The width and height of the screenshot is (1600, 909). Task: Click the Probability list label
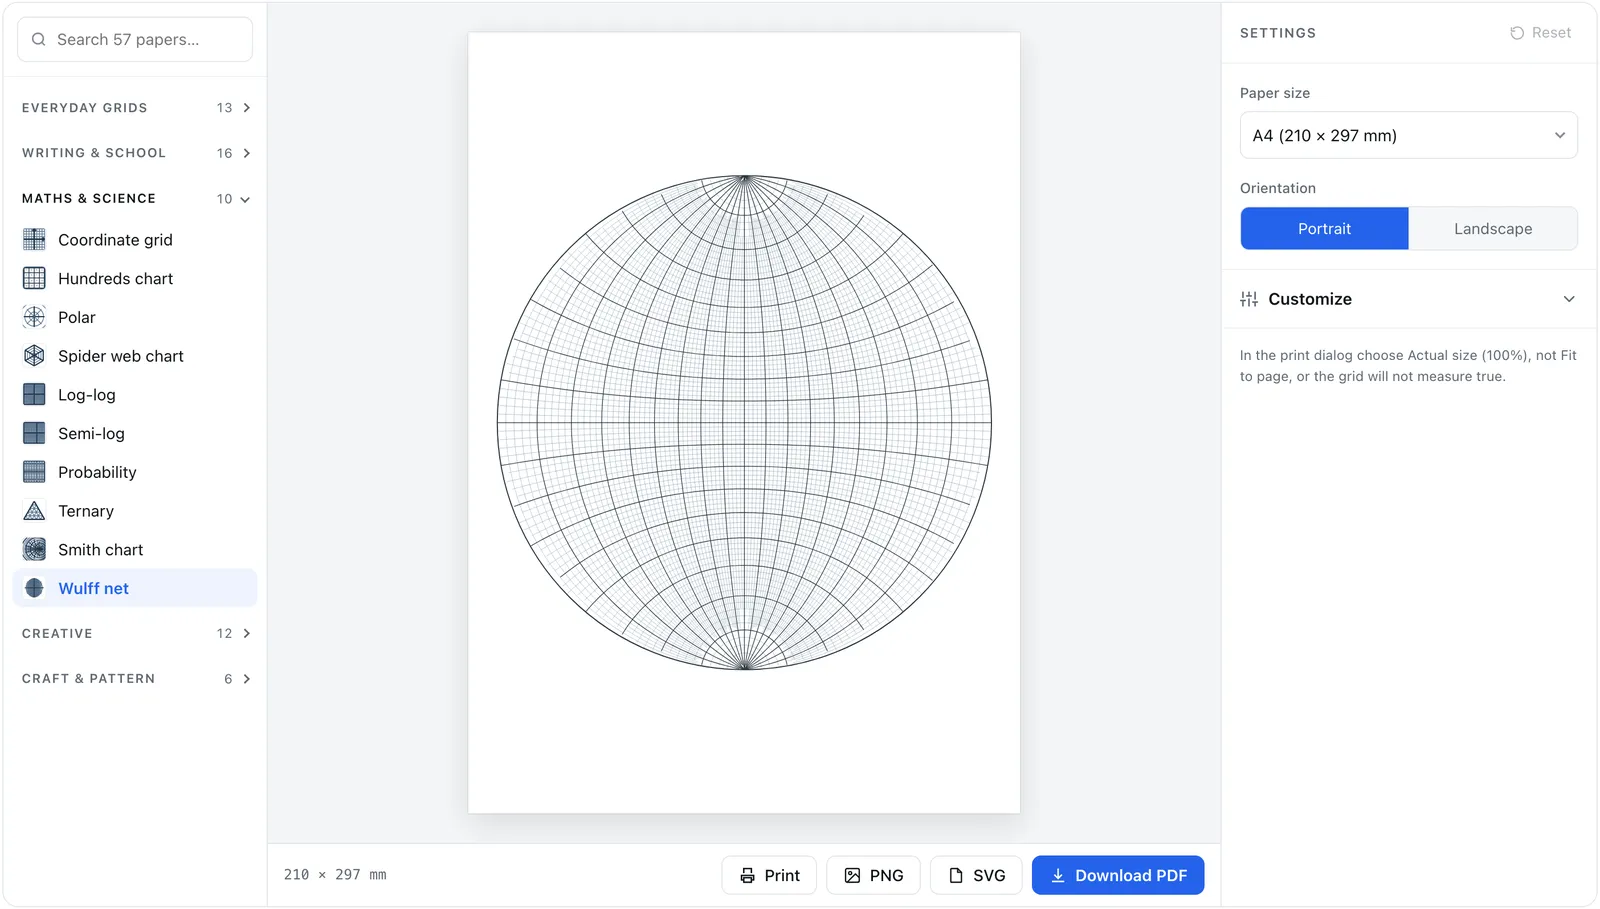(97, 472)
